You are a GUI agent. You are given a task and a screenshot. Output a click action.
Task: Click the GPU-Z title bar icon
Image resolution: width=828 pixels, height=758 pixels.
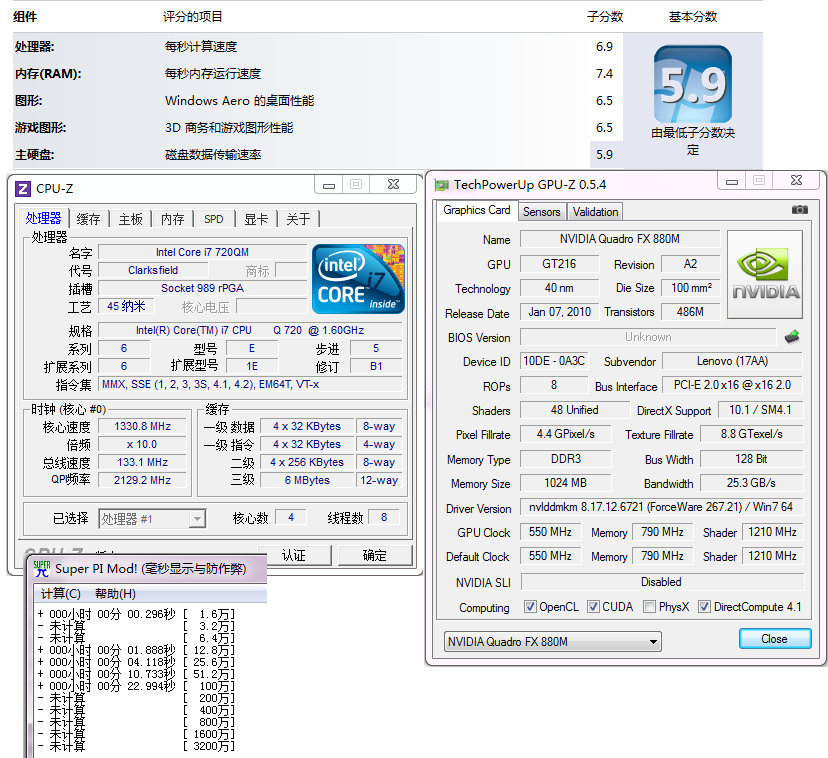pos(441,185)
